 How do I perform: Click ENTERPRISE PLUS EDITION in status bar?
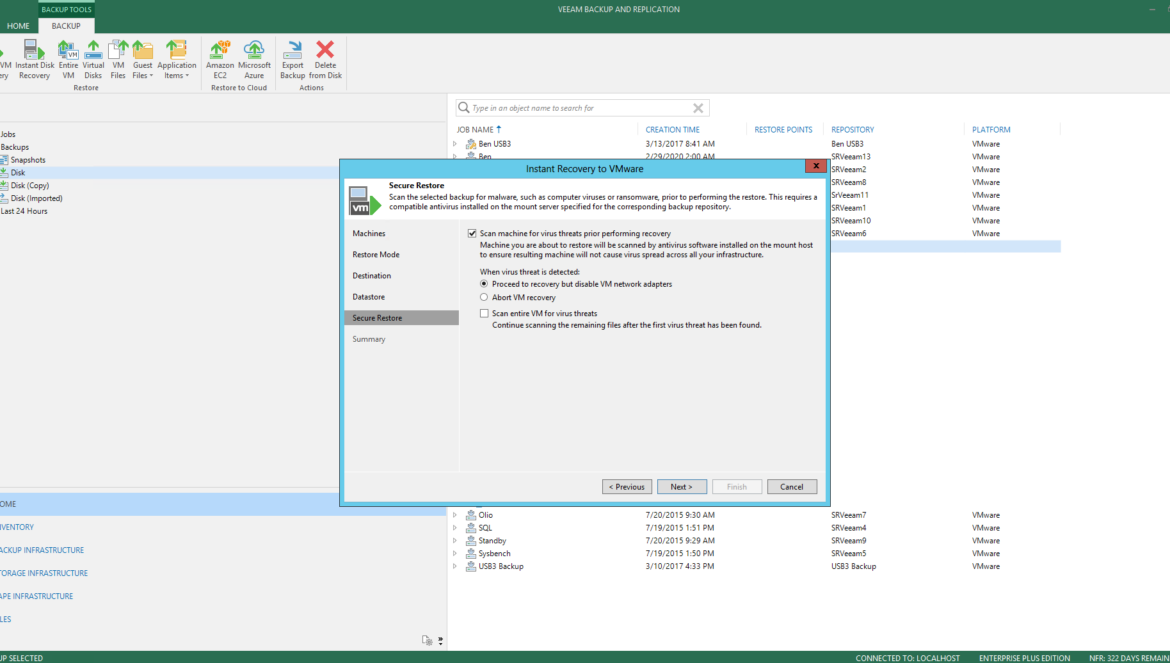click(x=1024, y=658)
